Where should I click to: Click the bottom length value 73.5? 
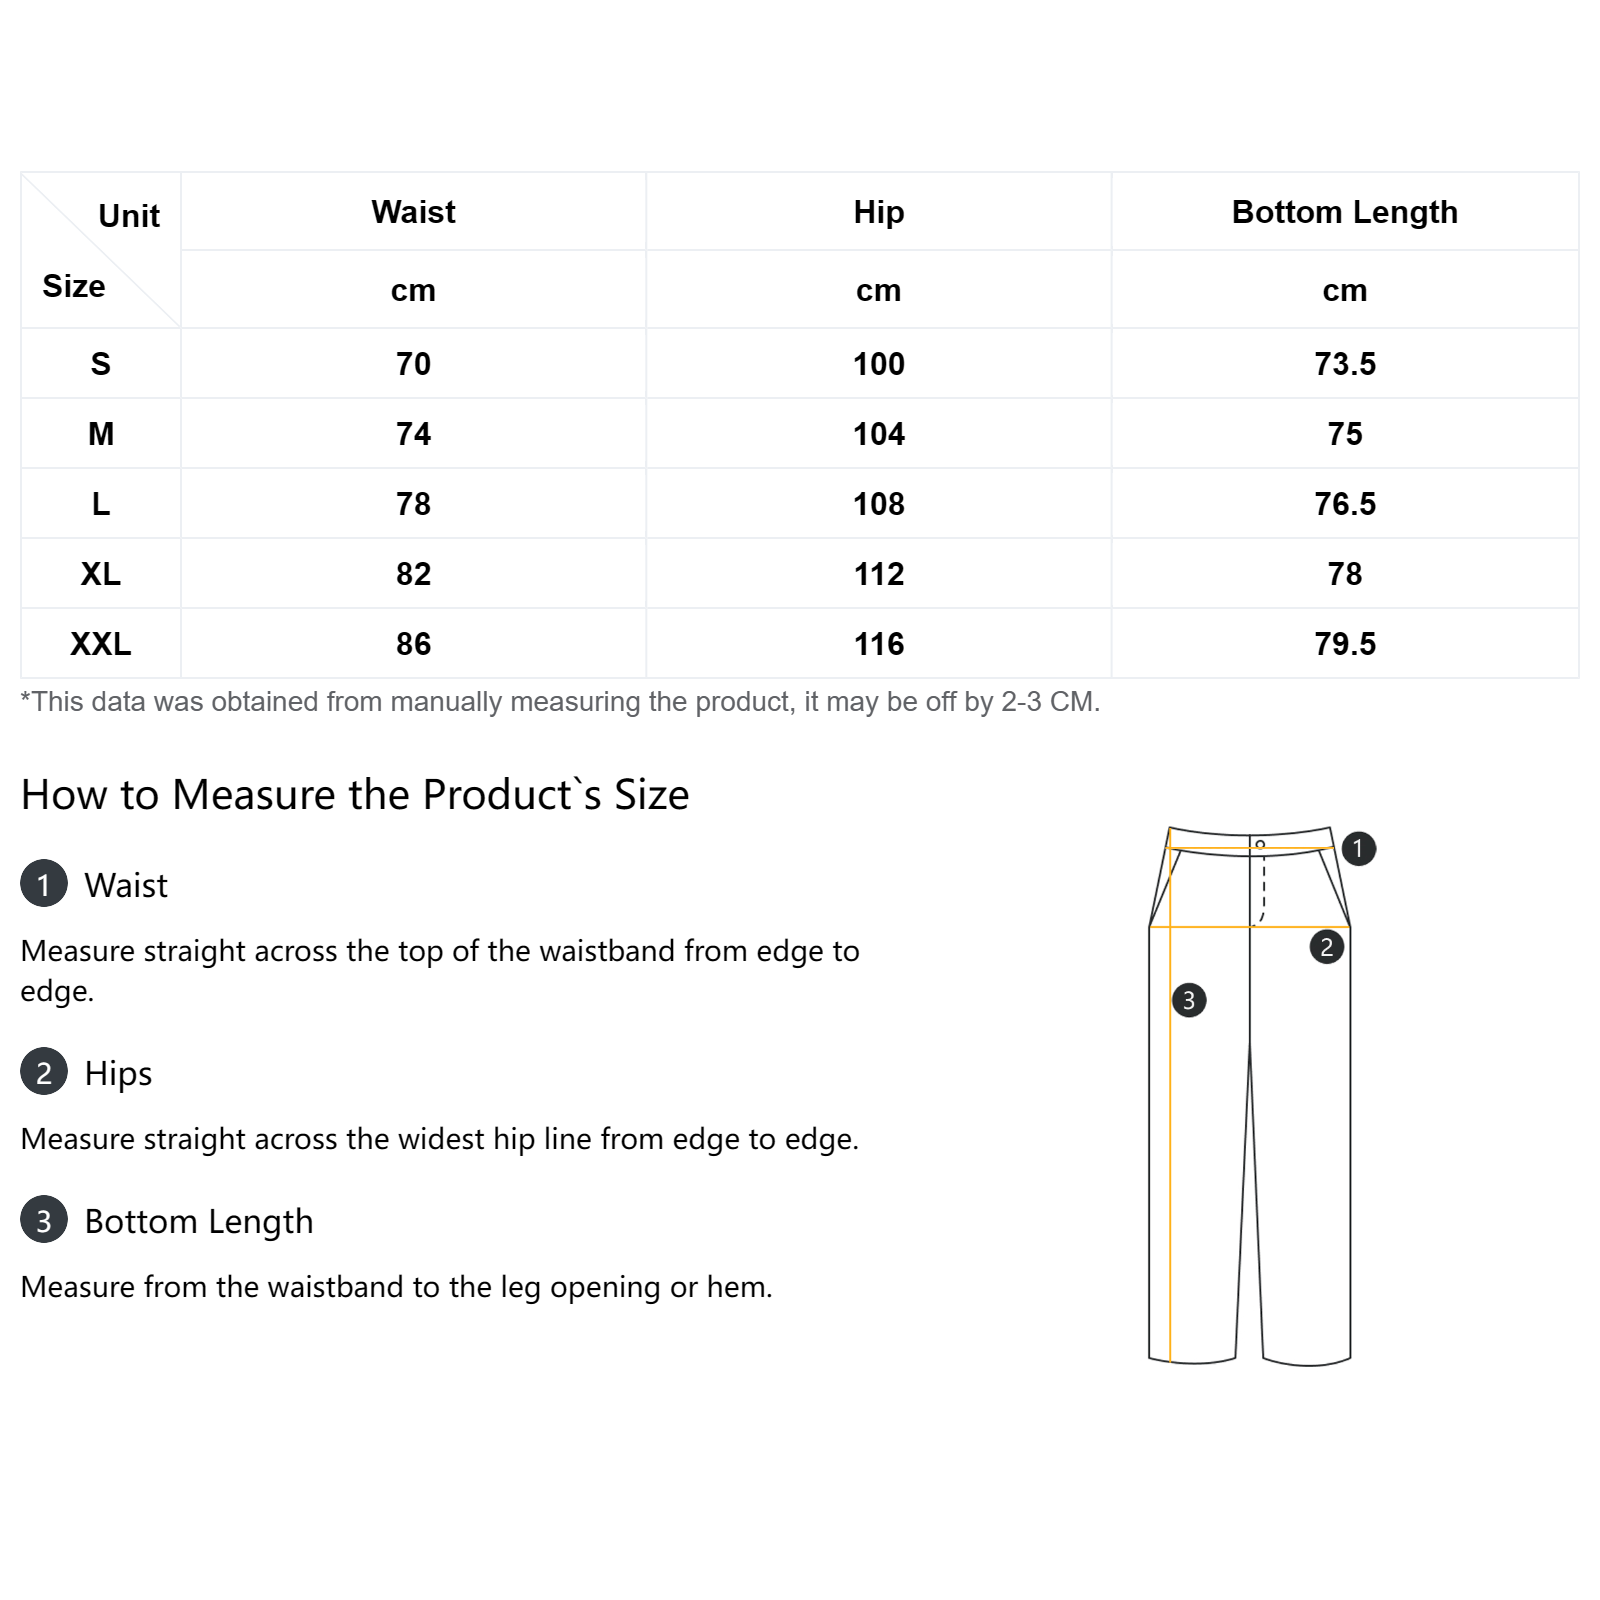1345,364
